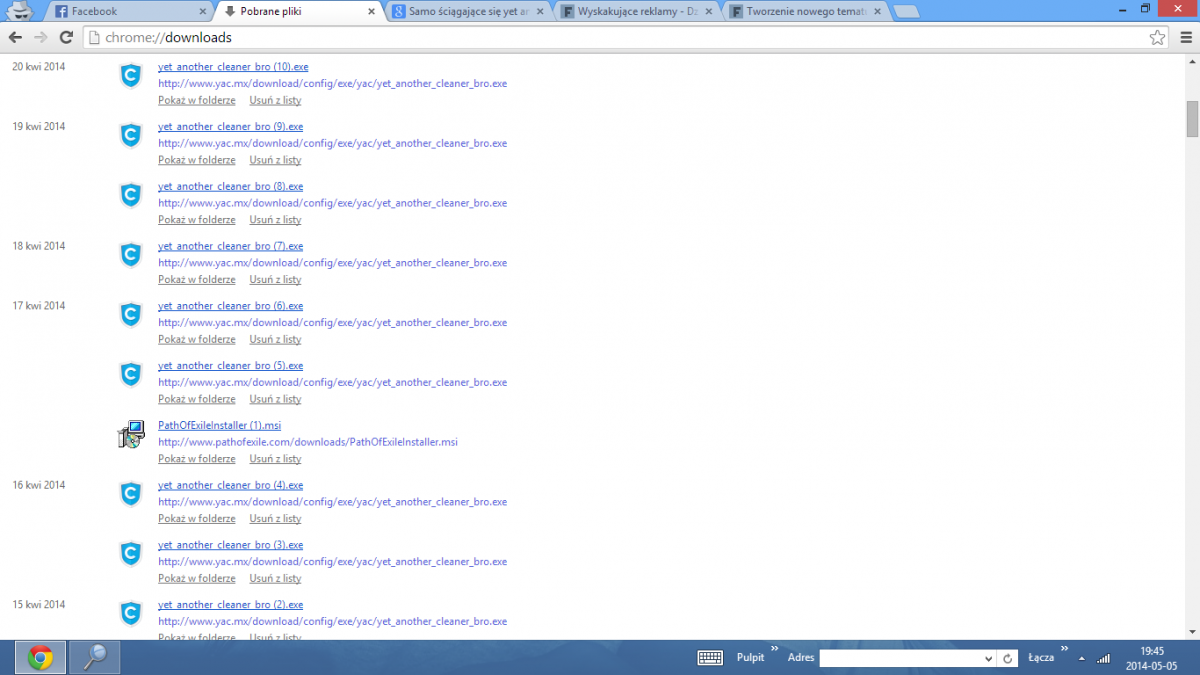The image size is (1200, 675).
Task: Refresh the taskbar address bar
Action: [1009, 658]
